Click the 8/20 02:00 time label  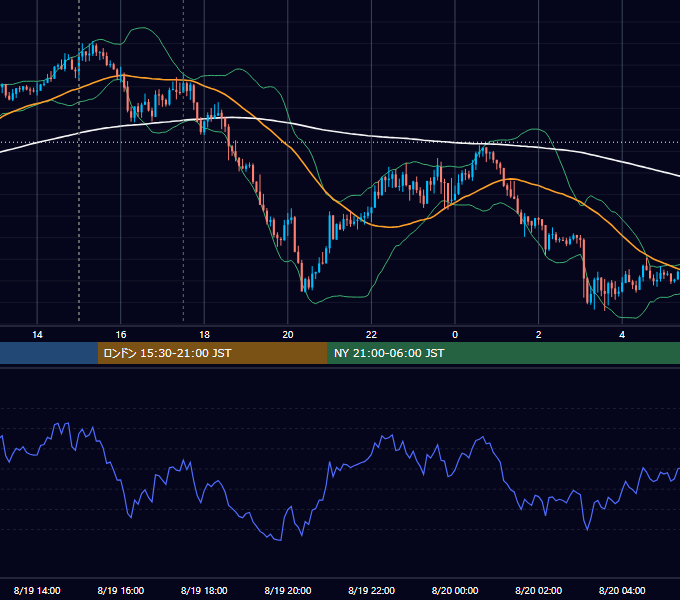pyautogui.click(x=539, y=590)
